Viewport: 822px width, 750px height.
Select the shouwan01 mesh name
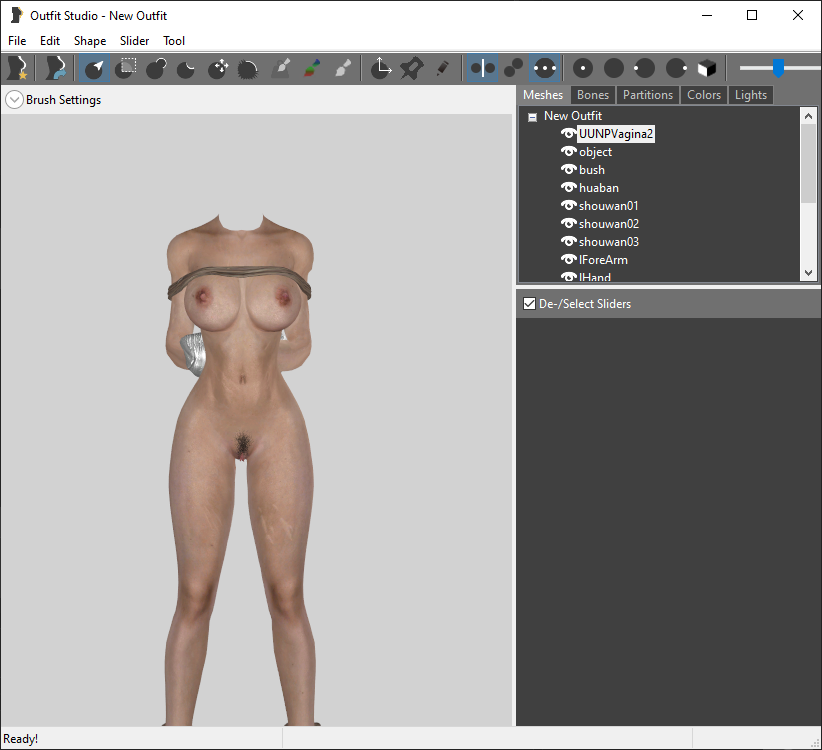point(609,206)
